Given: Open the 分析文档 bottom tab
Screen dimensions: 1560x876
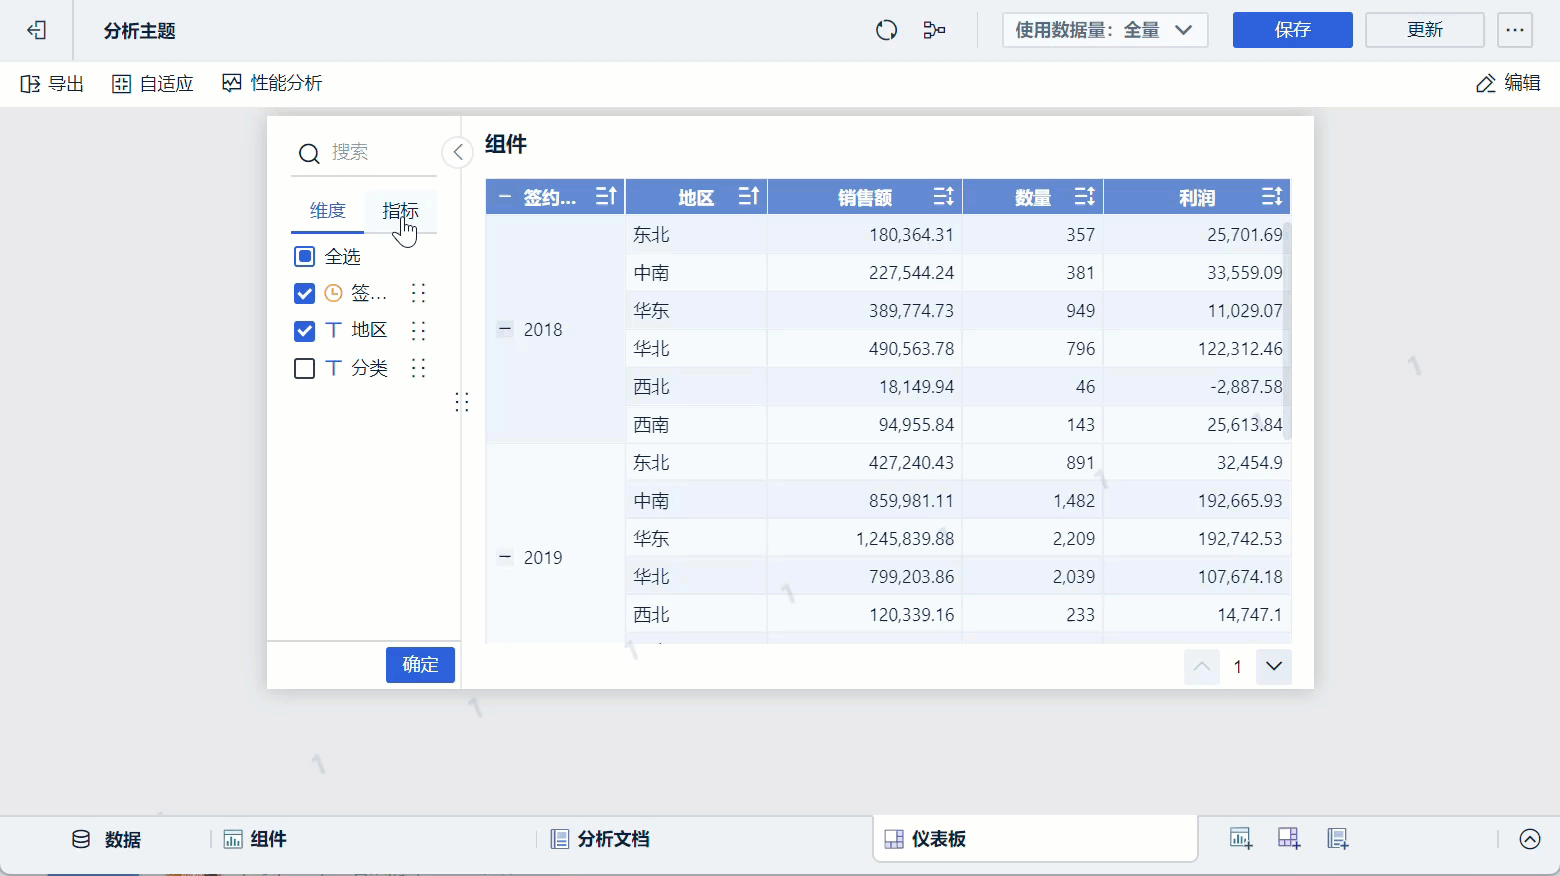Looking at the screenshot, I should tap(600, 839).
